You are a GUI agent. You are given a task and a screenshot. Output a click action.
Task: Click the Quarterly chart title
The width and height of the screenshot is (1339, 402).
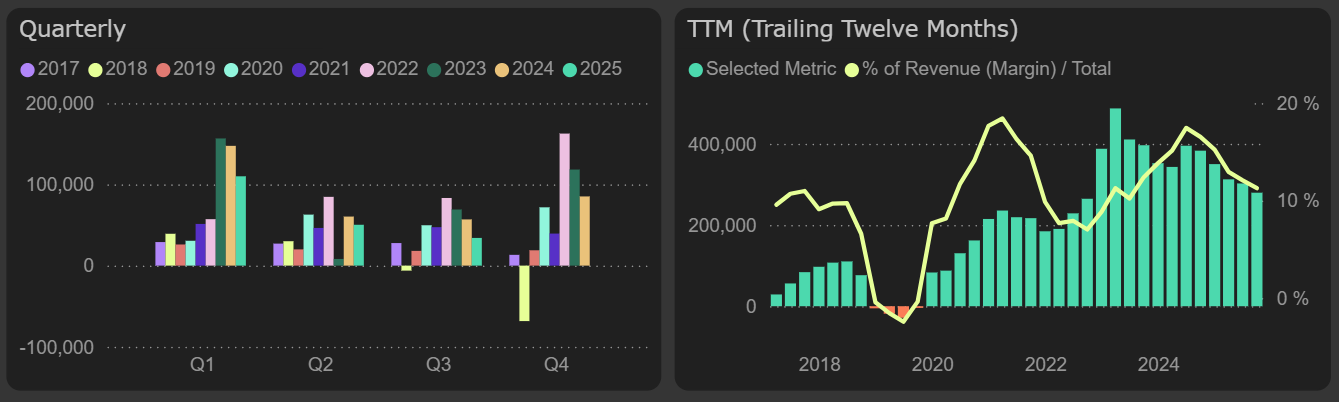tap(73, 30)
